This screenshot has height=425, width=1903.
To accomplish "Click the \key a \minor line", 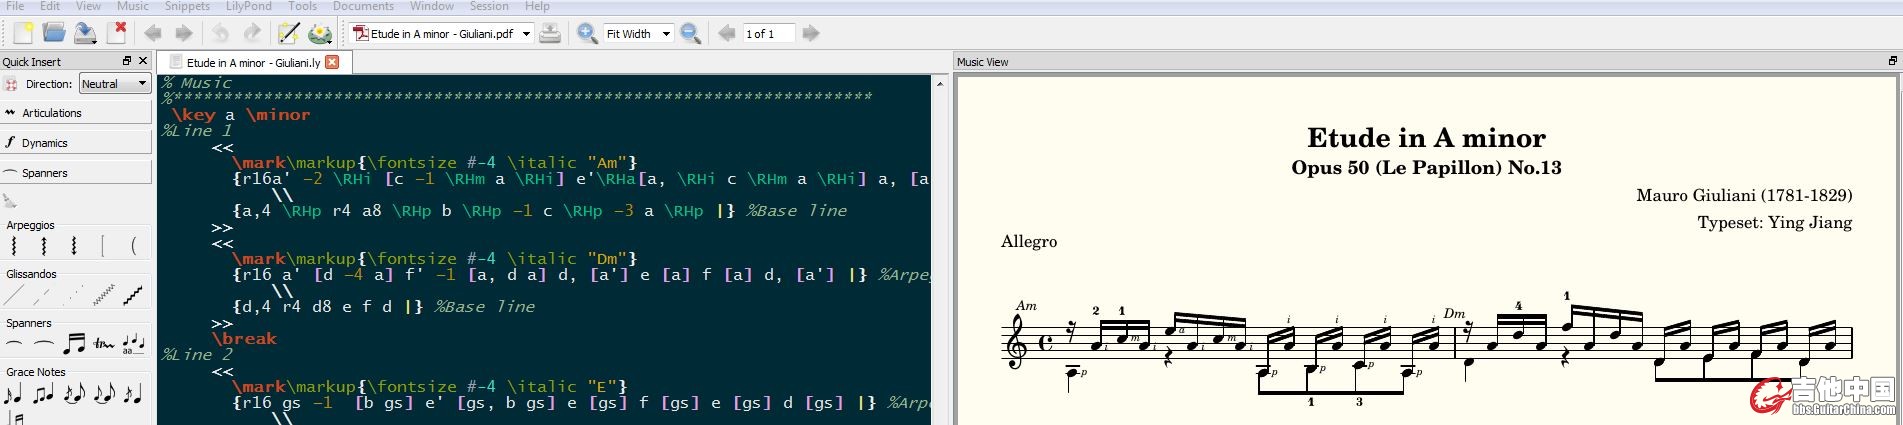I will (240, 114).
